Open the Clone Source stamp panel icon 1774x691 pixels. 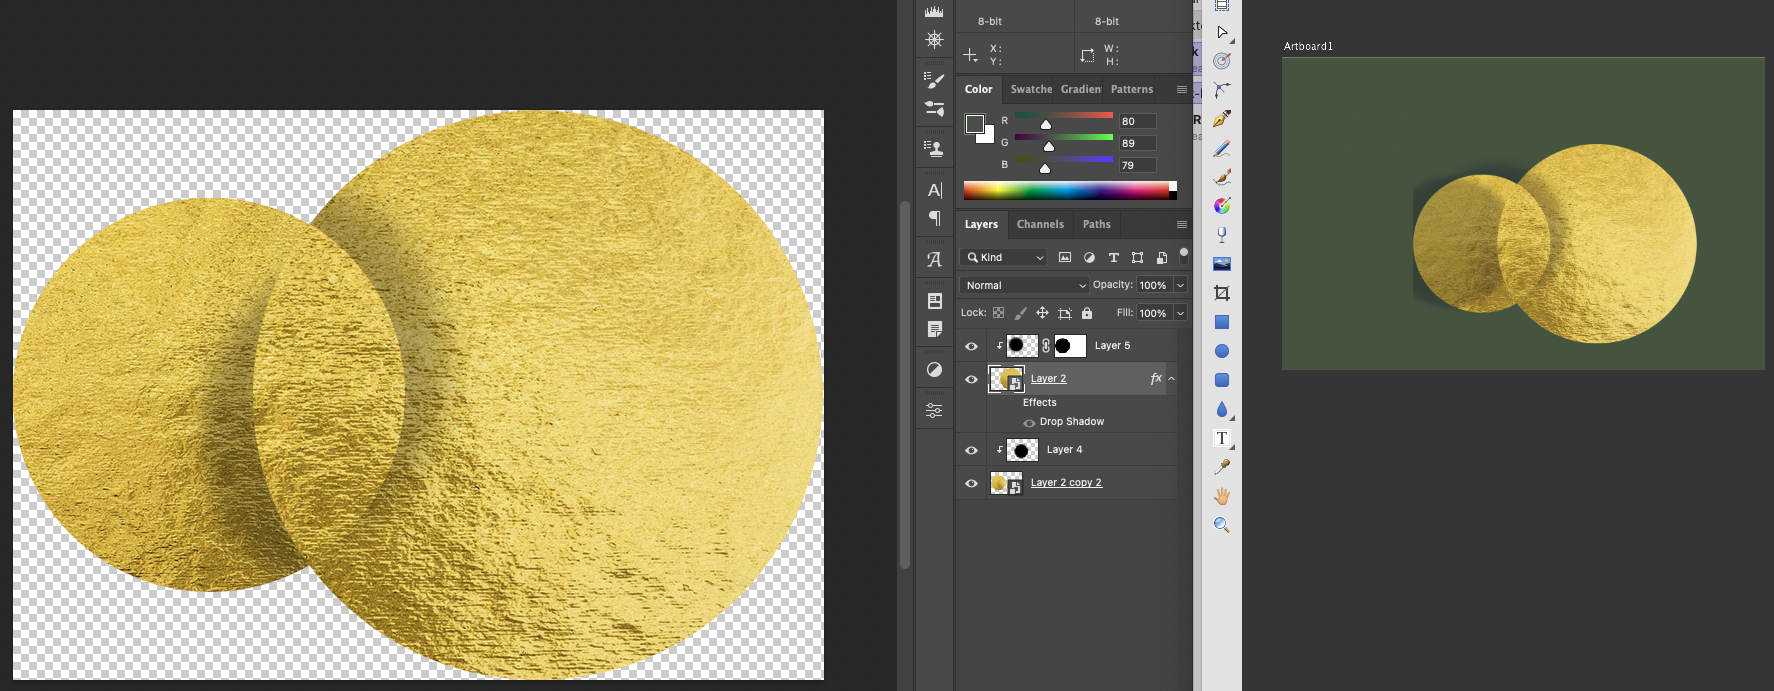[x=934, y=148]
